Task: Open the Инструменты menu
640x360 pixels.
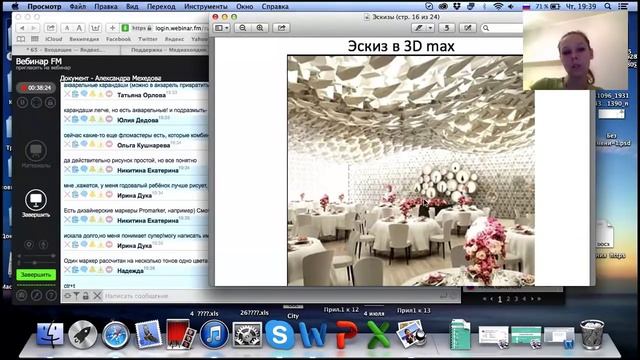Action: (x=206, y=7)
